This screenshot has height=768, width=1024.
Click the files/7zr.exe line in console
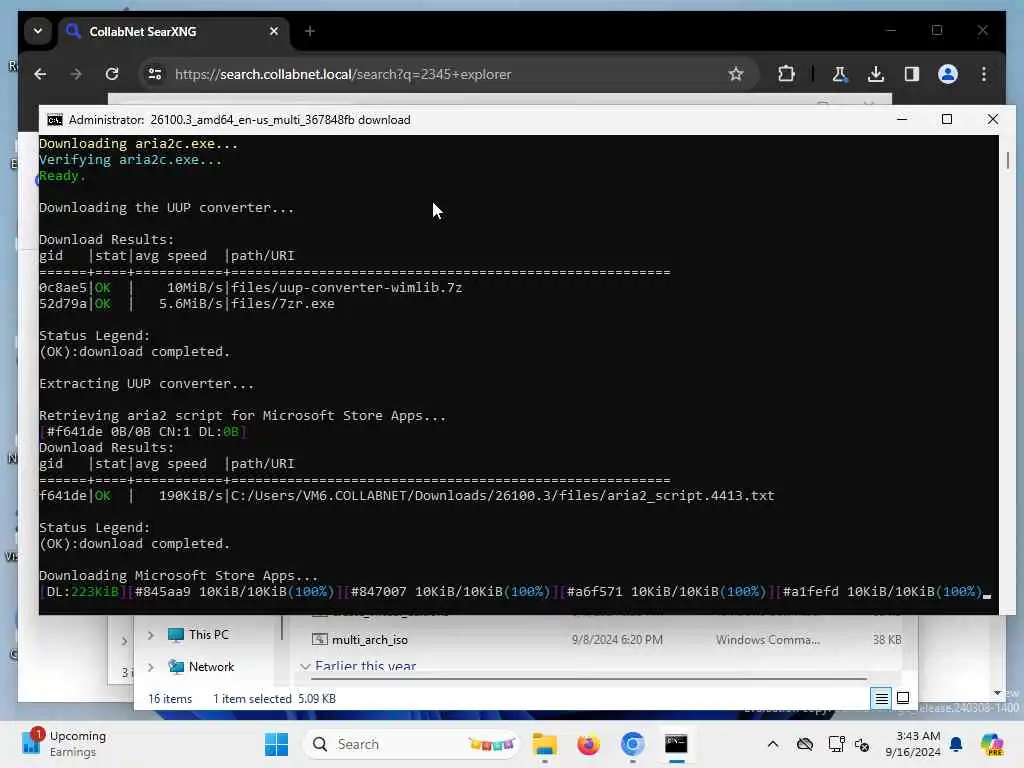click(187, 304)
